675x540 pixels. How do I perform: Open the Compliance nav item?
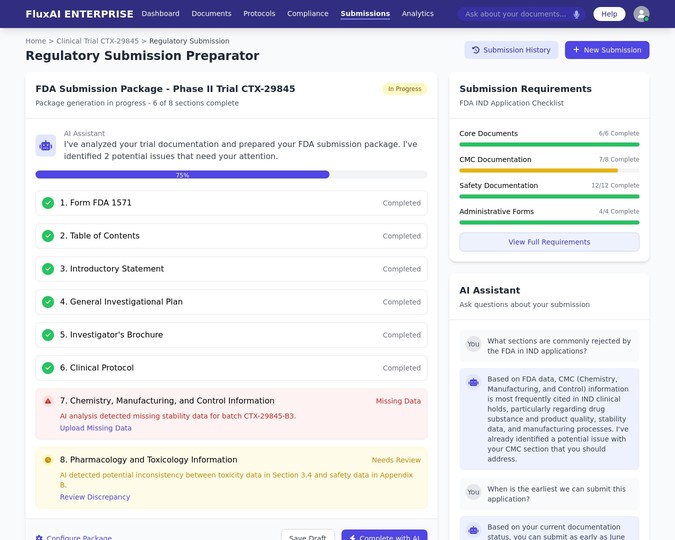[x=308, y=14]
